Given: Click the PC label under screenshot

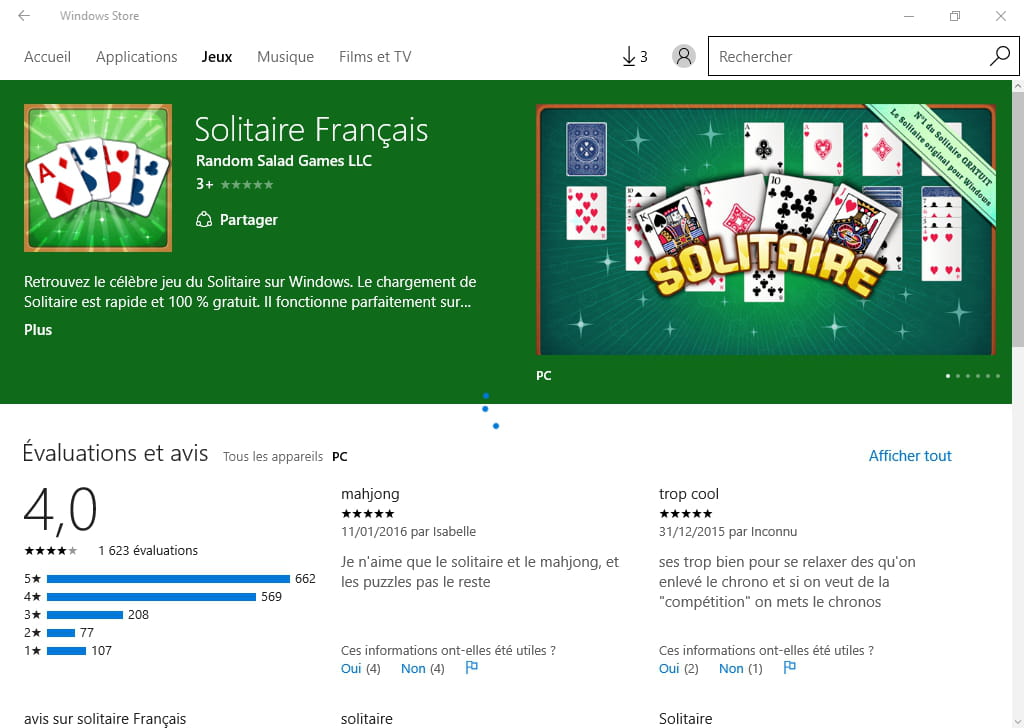Looking at the screenshot, I should pyautogui.click(x=543, y=376).
